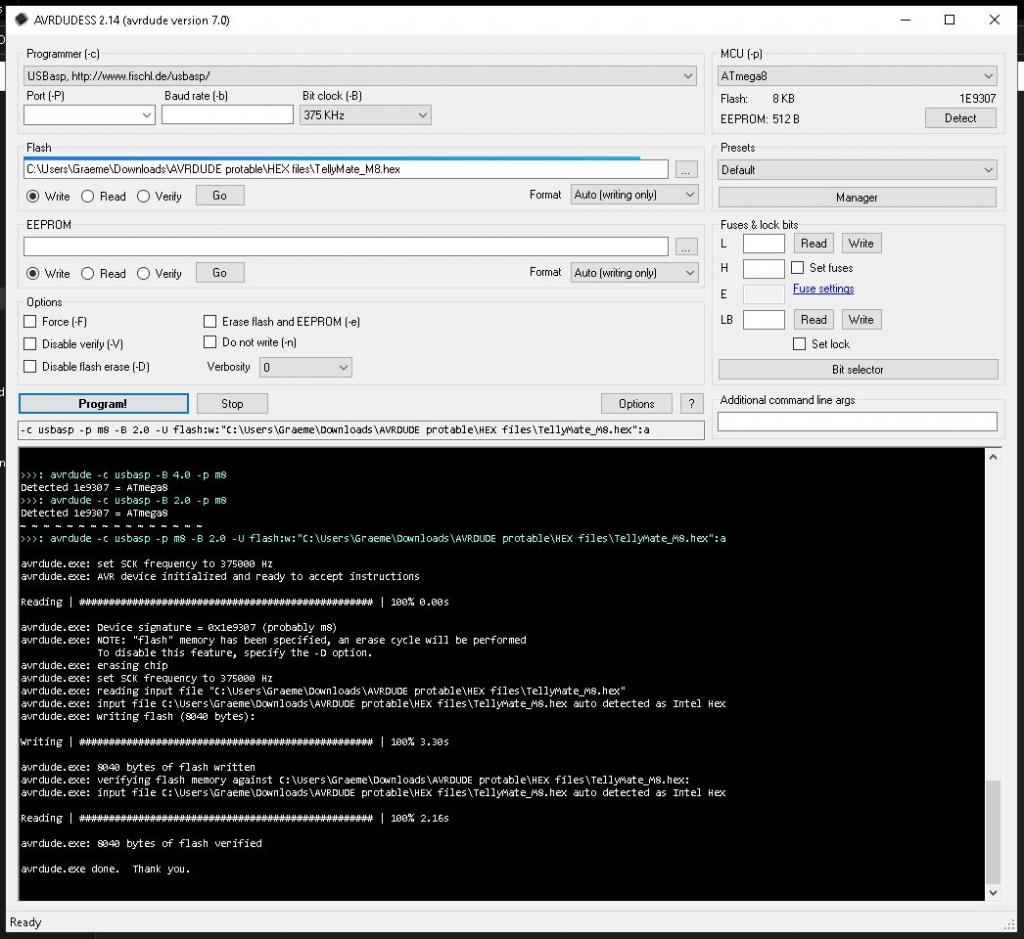1024x939 pixels.
Task: Enable the Force (-F) checkbox
Action: (x=30, y=322)
